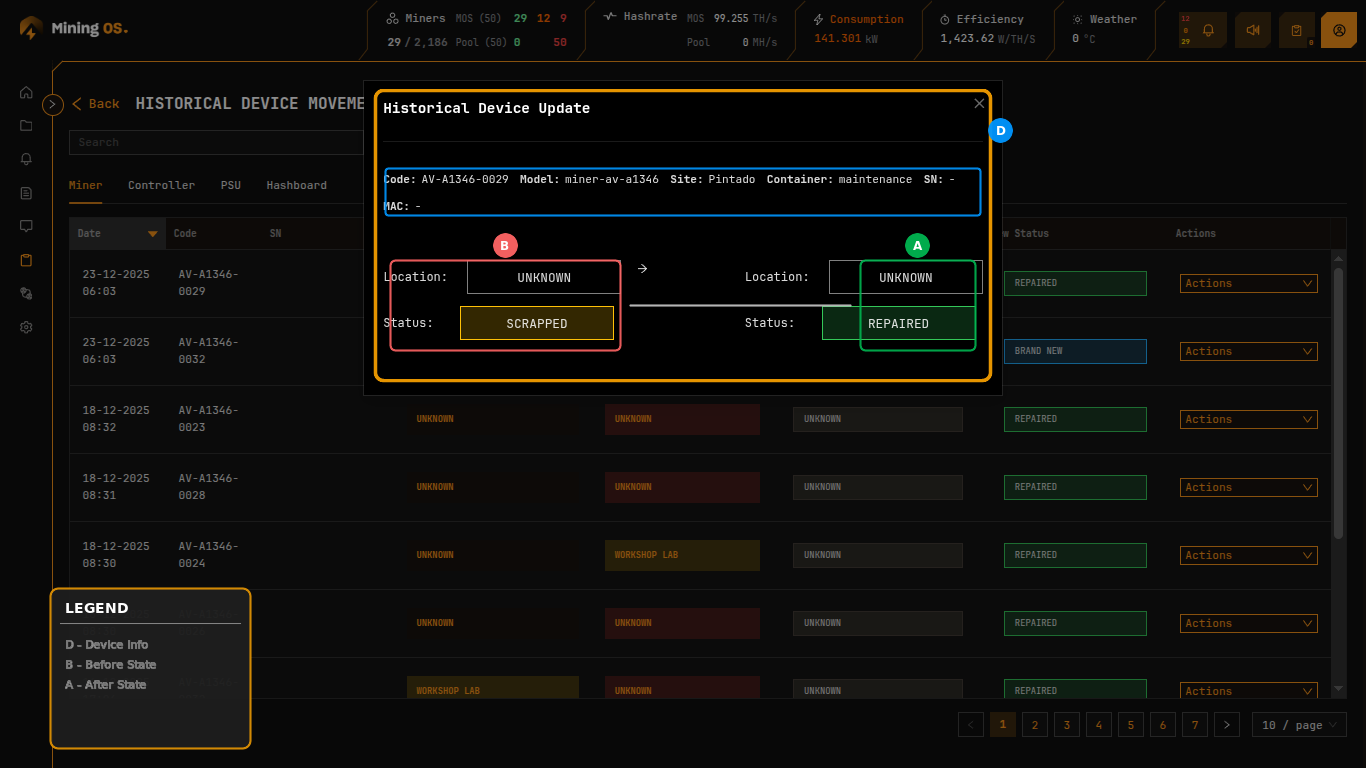The height and width of the screenshot is (768, 1366).
Task: Click the settings gear in sidebar
Action: click(26, 327)
